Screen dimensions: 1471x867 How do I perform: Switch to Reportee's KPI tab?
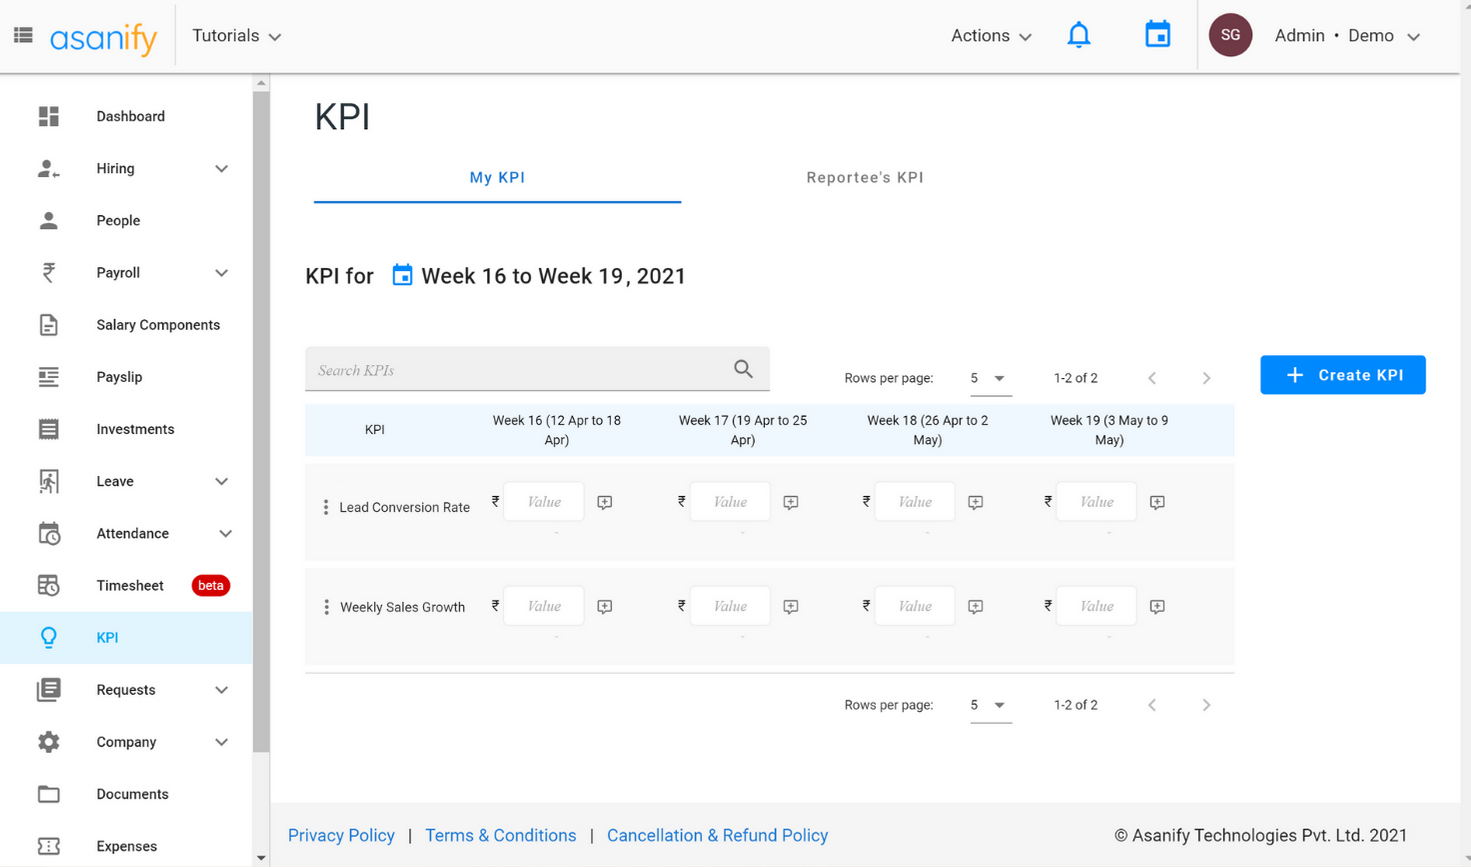864,178
